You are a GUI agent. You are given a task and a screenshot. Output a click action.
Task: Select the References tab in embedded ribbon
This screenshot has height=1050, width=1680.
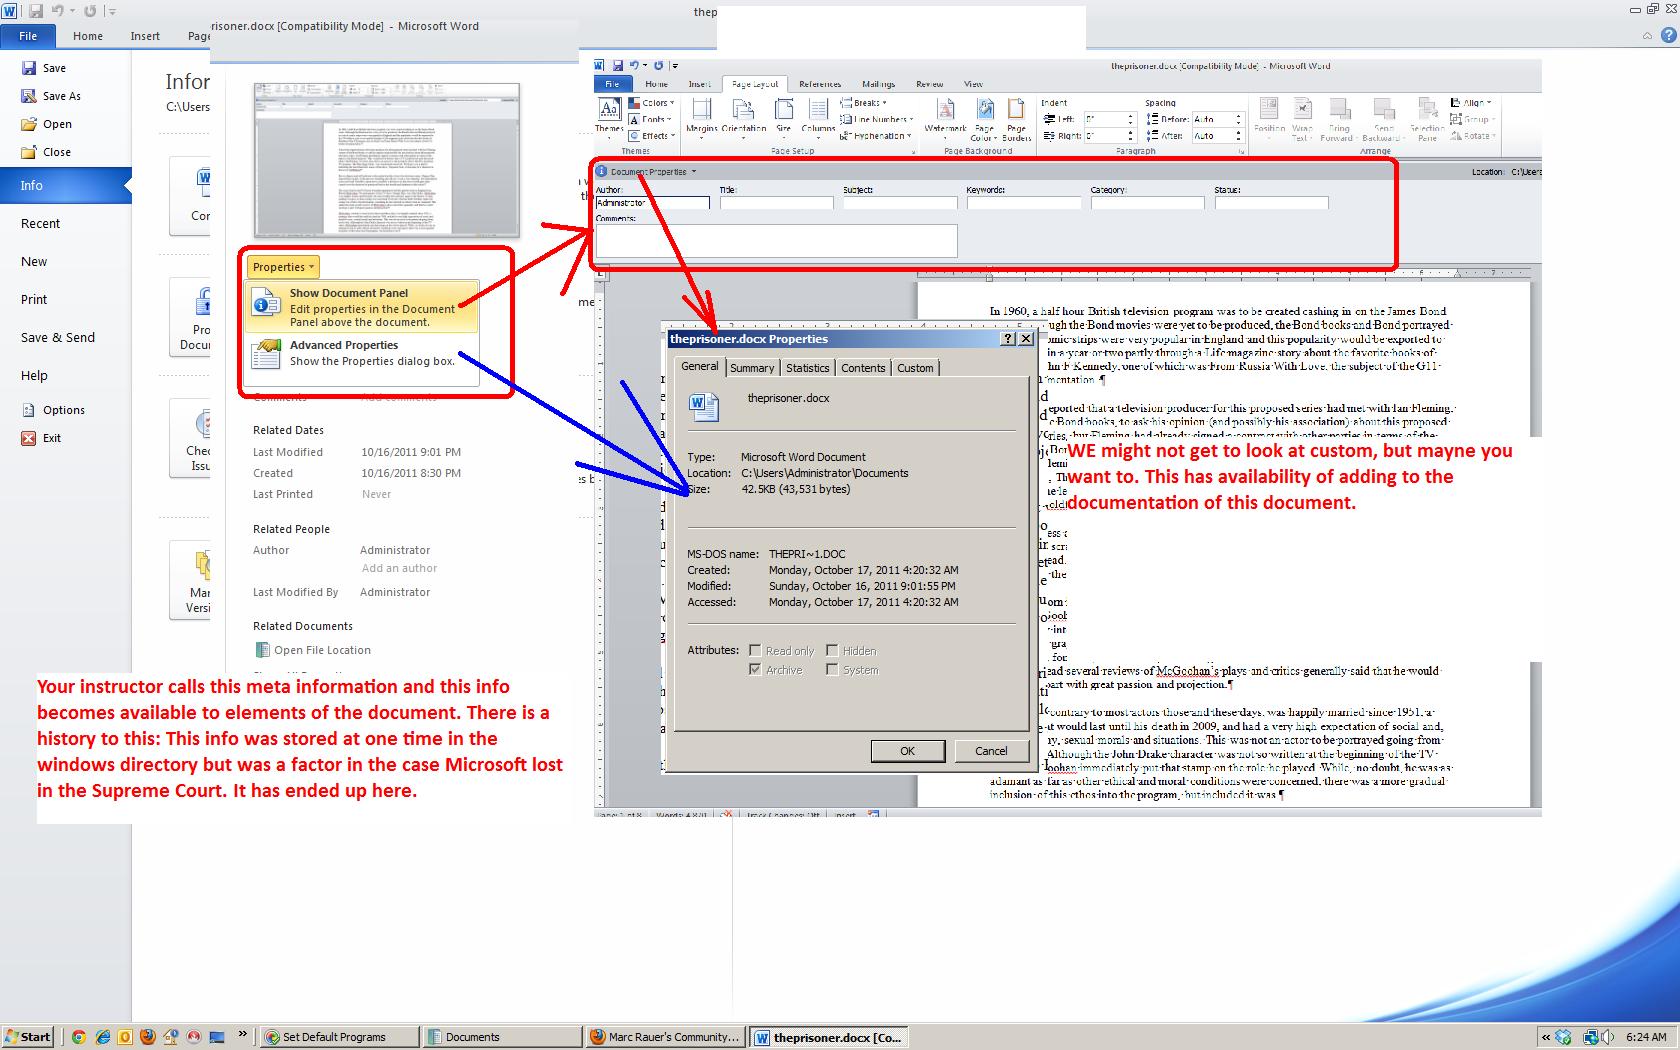[820, 84]
